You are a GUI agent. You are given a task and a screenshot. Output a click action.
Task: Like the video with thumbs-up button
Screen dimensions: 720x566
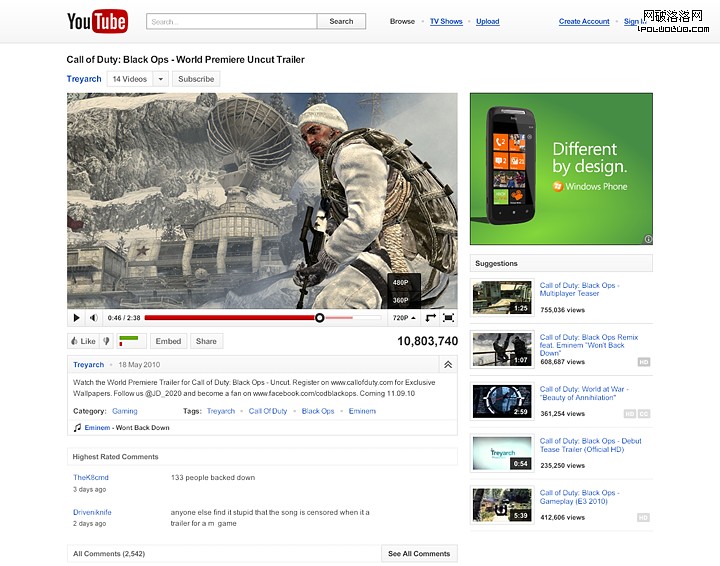tap(82, 341)
